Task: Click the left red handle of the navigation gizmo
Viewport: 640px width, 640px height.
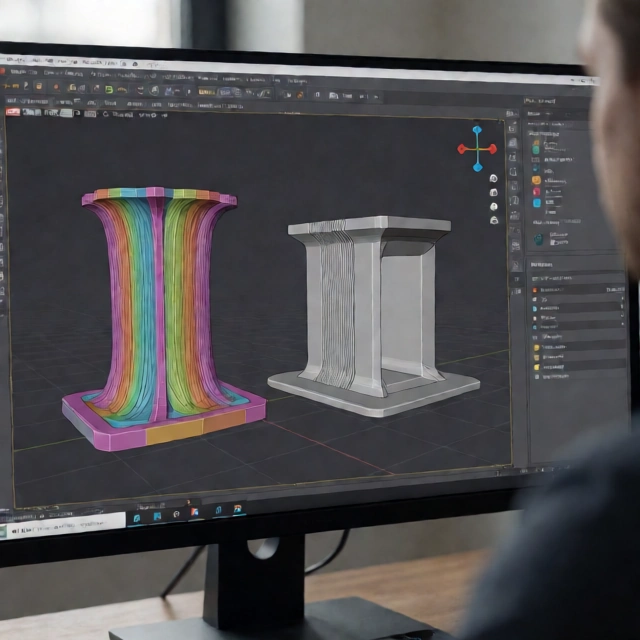Action: pyautogui.click(x=462, y=149)
